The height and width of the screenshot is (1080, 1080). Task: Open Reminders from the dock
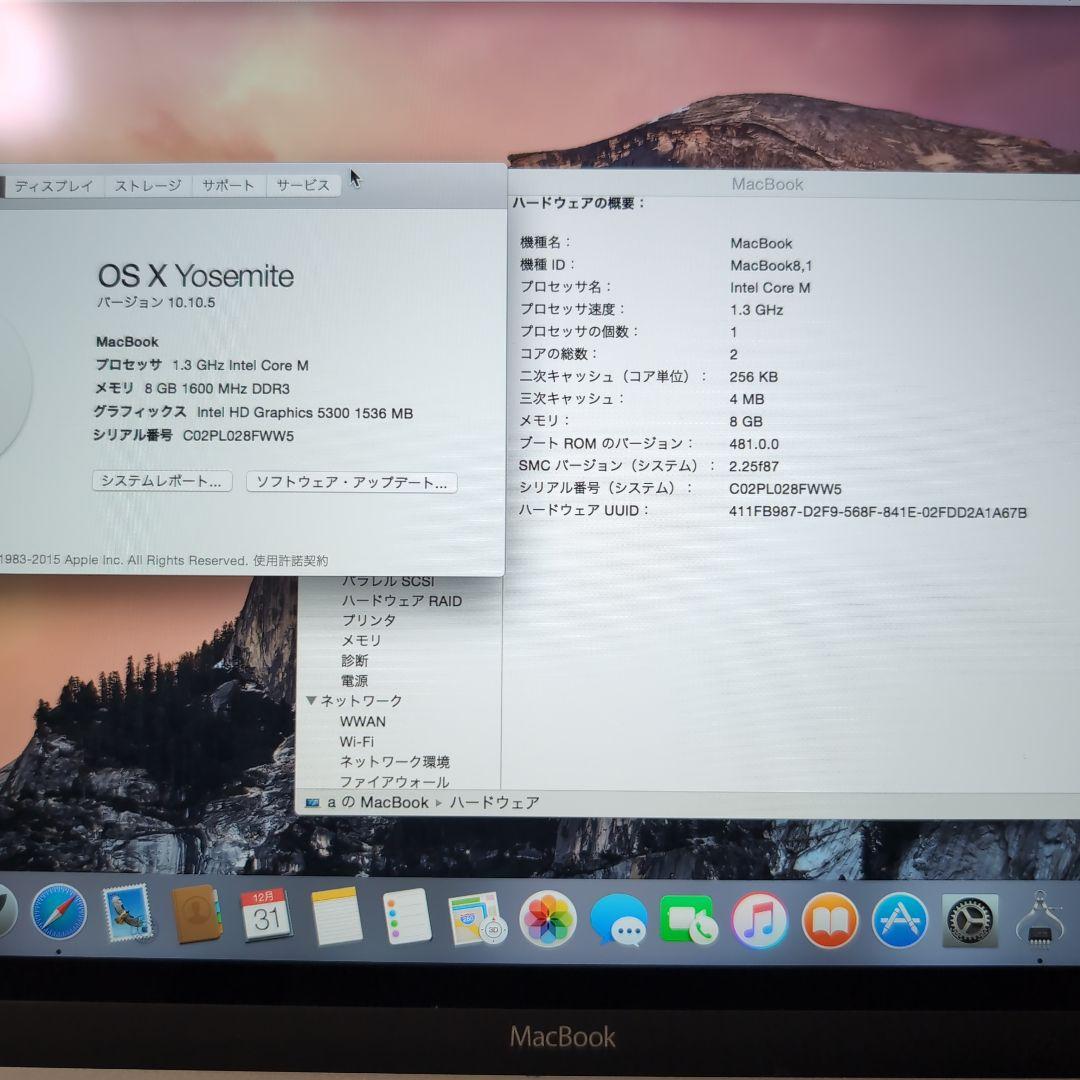(x=407, y=916)
